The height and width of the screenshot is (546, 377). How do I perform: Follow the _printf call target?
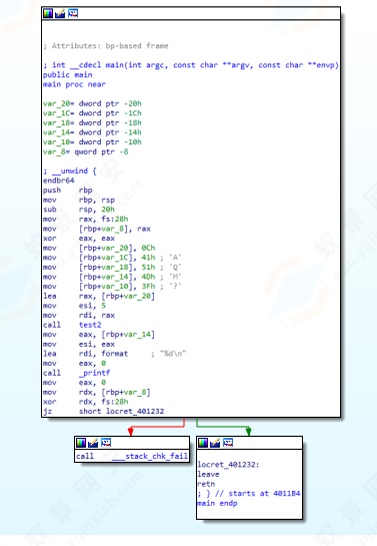[94, 373]
